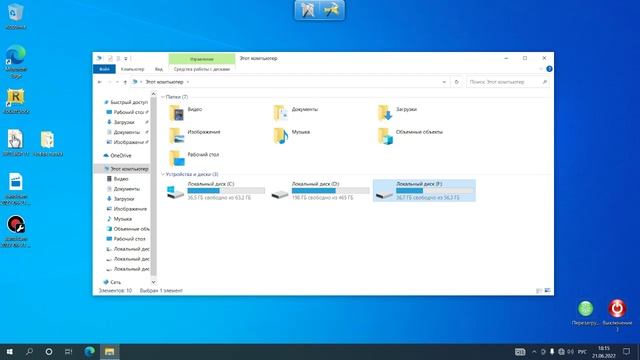Click the touch keyboard tray icon

click(x=520, y=352)
